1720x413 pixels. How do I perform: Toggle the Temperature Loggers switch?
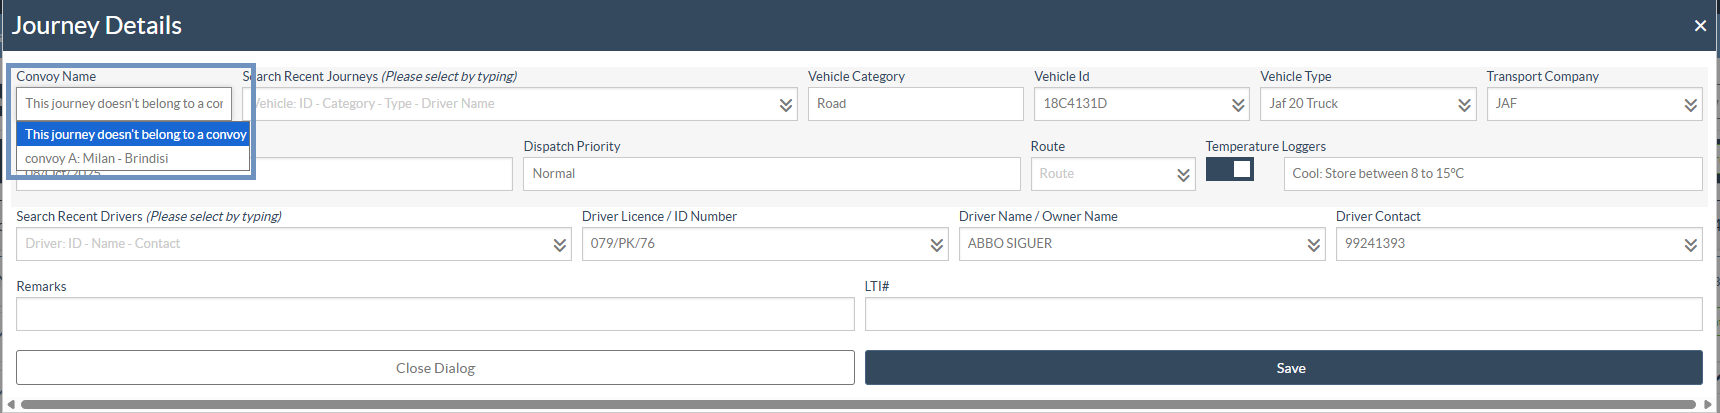pos(1229,170)
